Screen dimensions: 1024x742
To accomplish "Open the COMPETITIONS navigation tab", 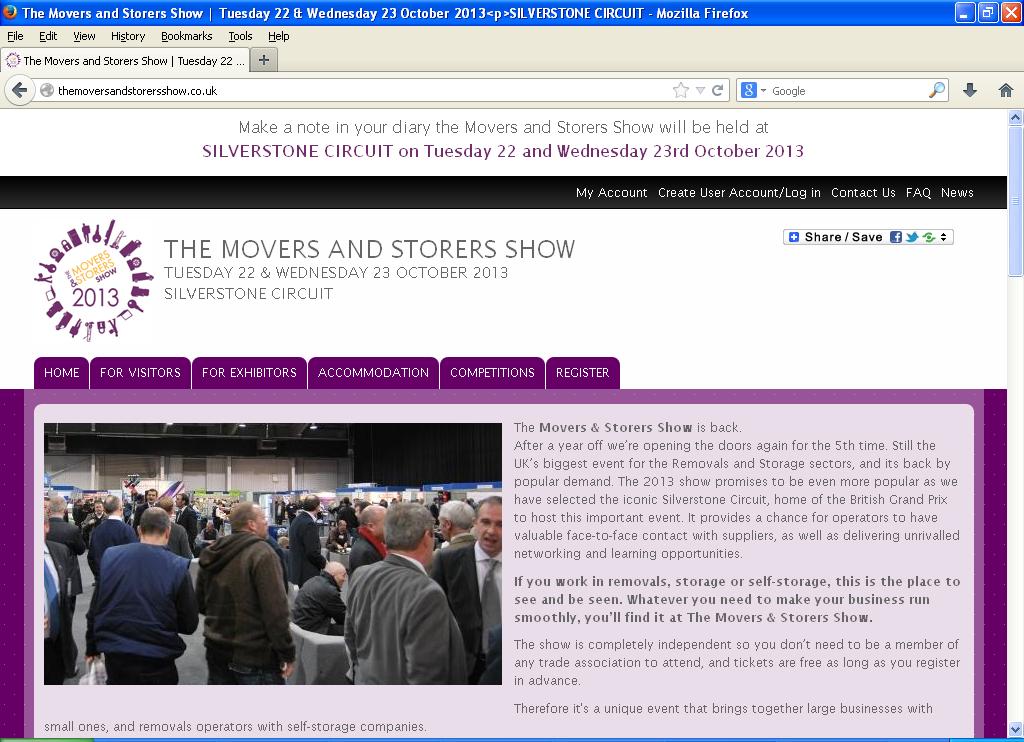I will 492,373.
